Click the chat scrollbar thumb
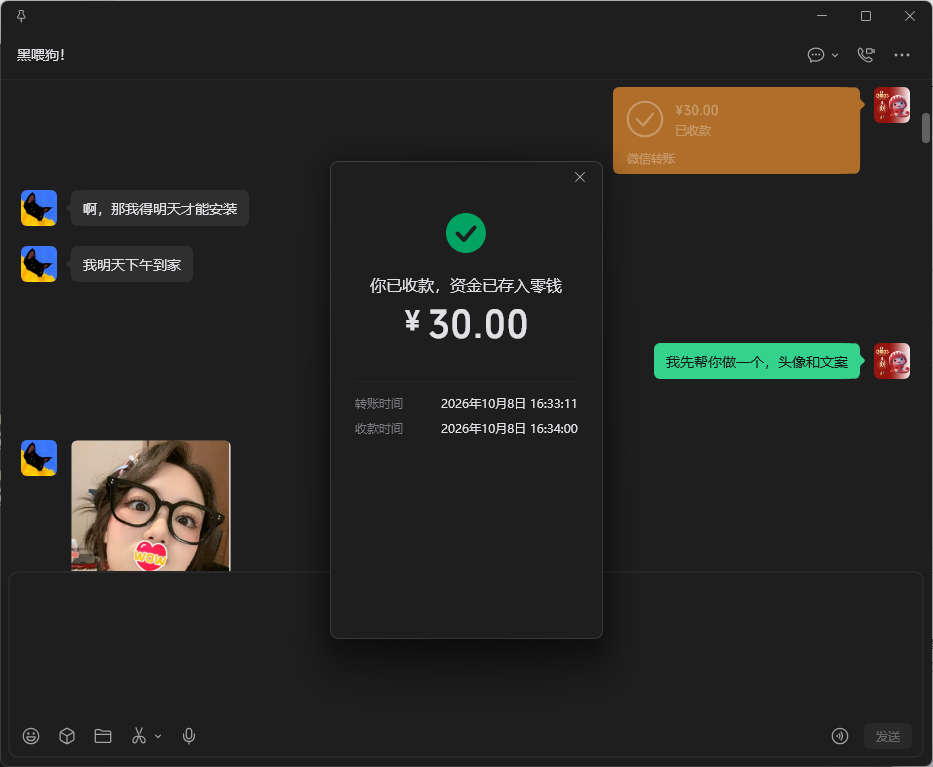 coord(926,128)
